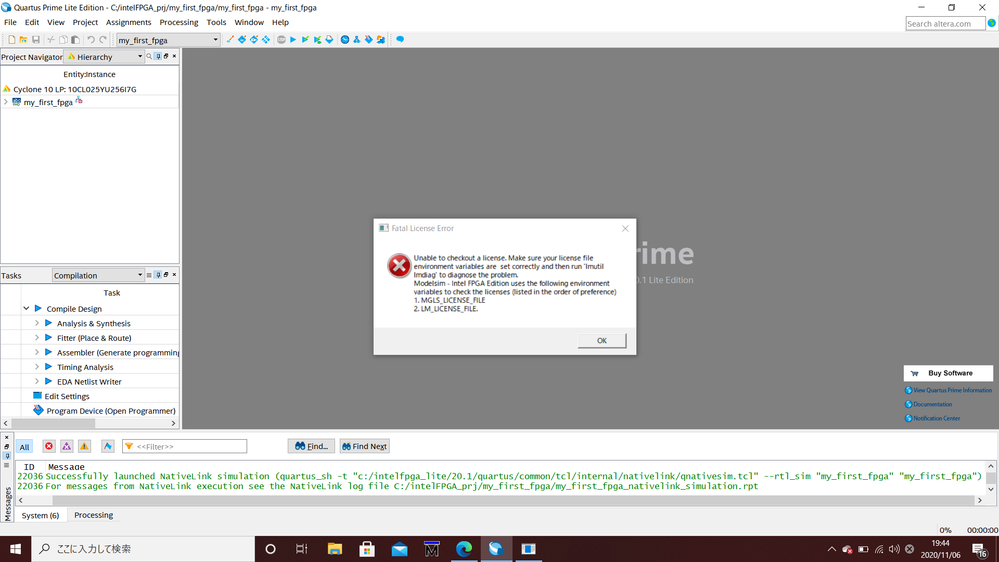Open the Assignments menu

click(129, 22)
